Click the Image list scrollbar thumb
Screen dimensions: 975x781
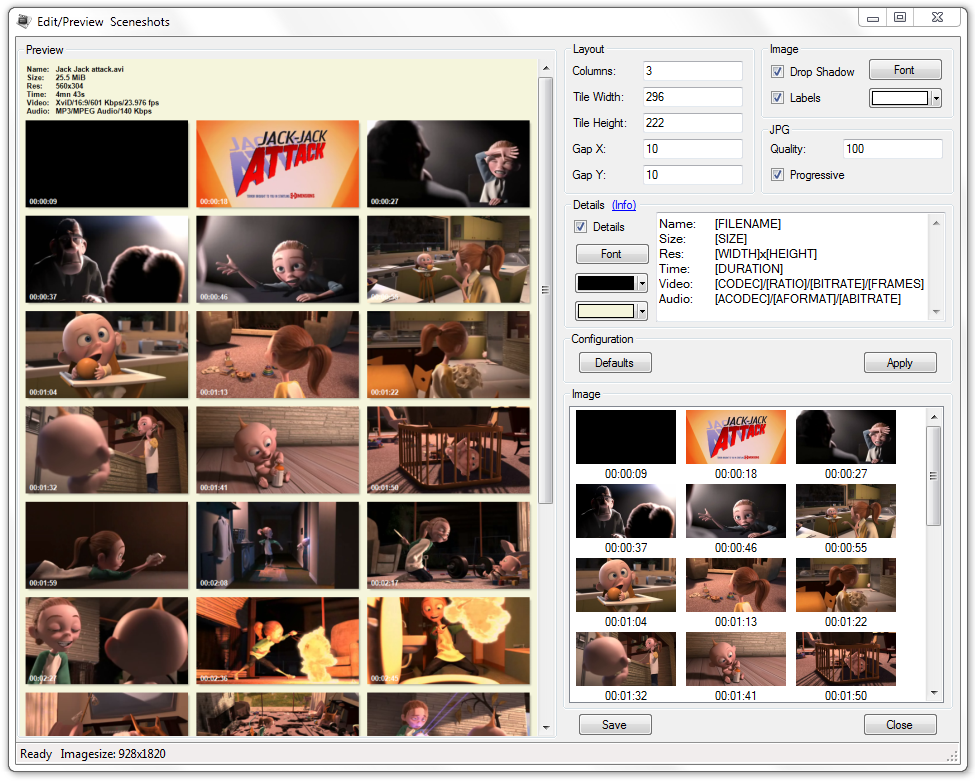[933, 476]
